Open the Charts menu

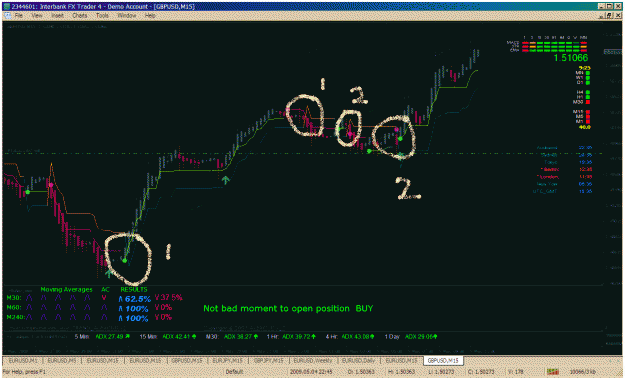point(80,16)
